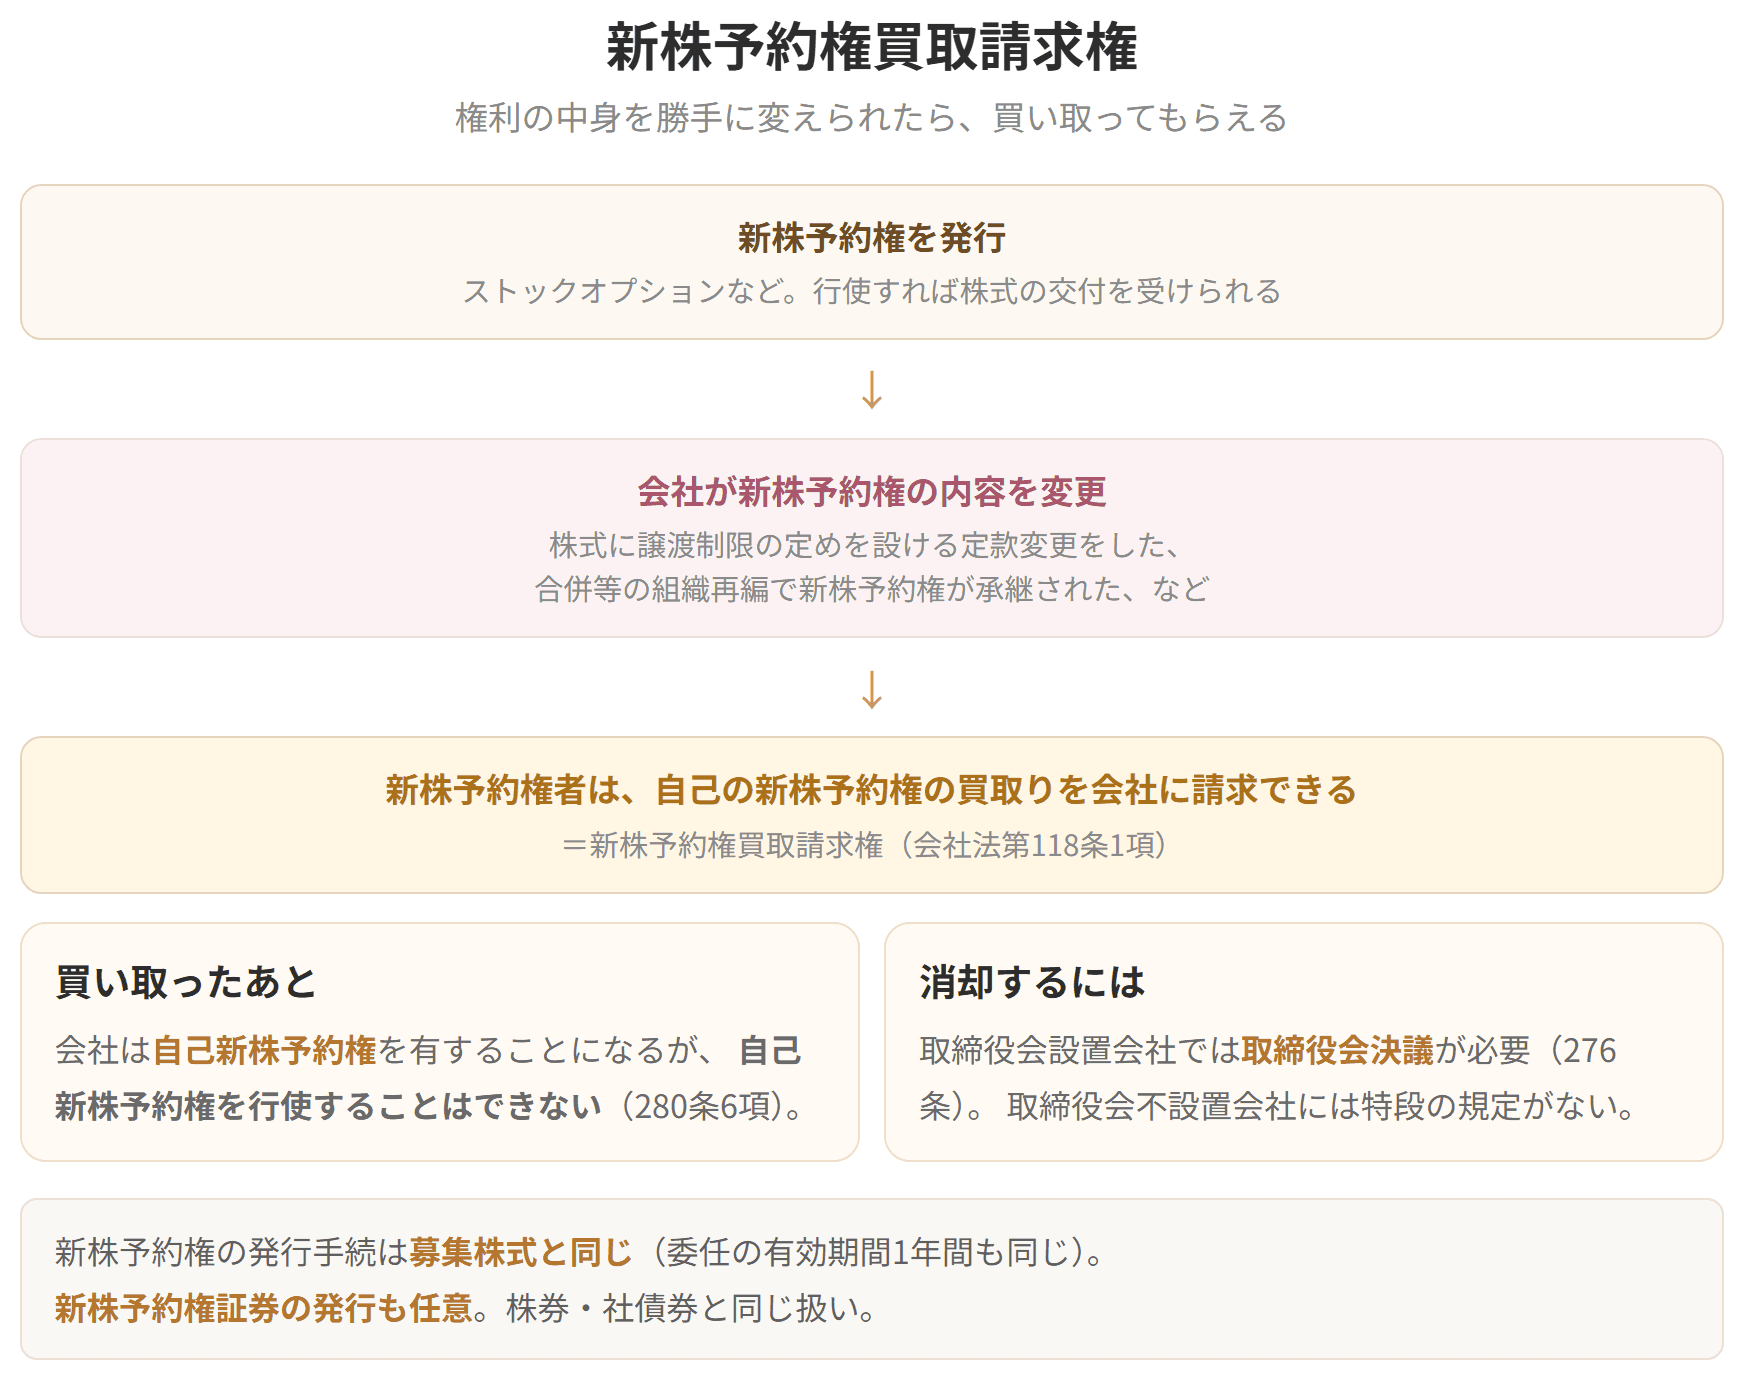1744x1380 pixels.
Task: Click the highlighted phrase 新株予約権証券の発行も任意
Action: [264, 1308]
